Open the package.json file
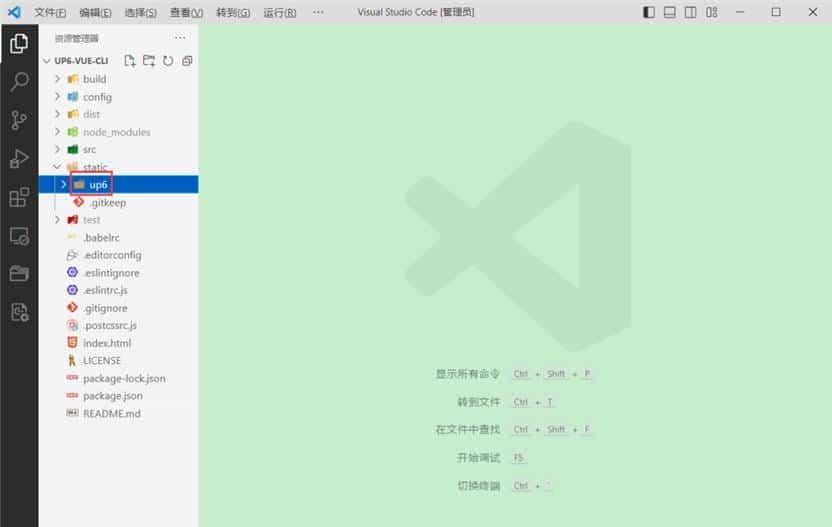 point(112,396)
